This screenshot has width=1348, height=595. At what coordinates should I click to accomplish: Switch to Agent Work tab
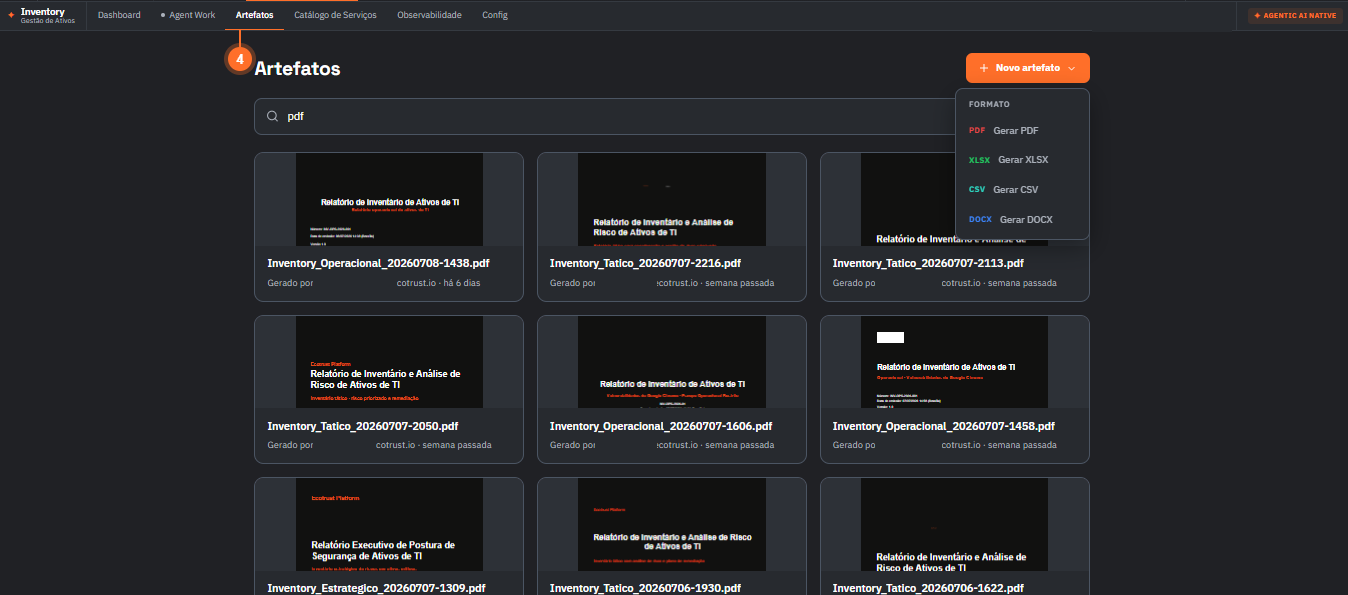[188, 15]
